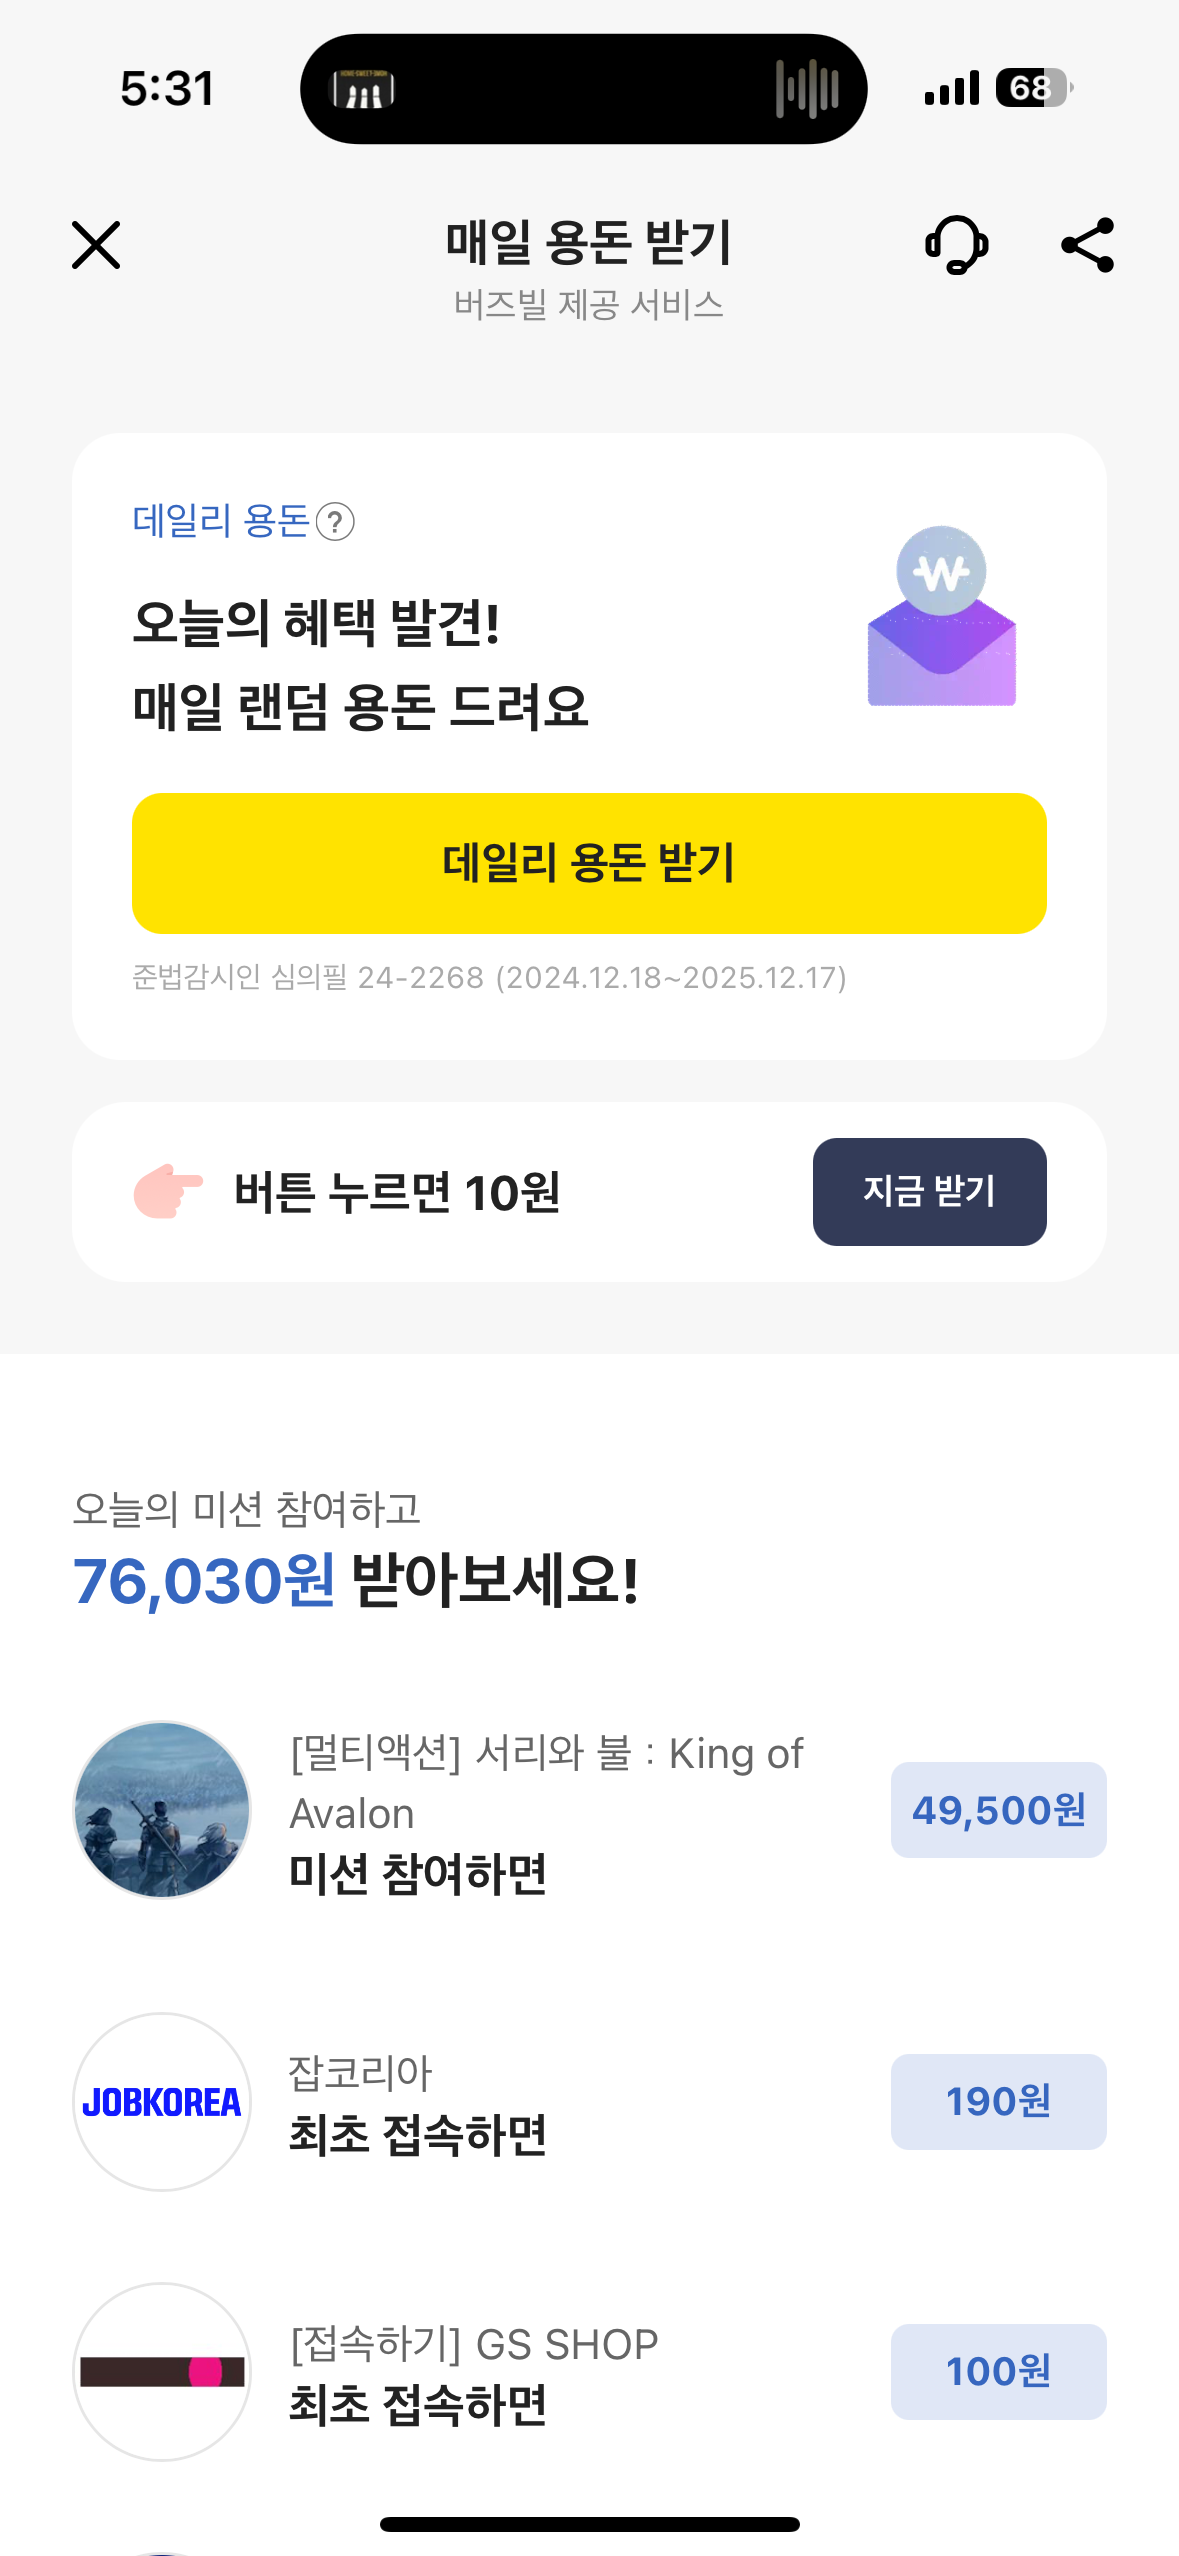The height and width of the screenshot is (2556, 1179).
Task: Claim the 100원 GS SHOP reward
Action: pos(998,2371)
